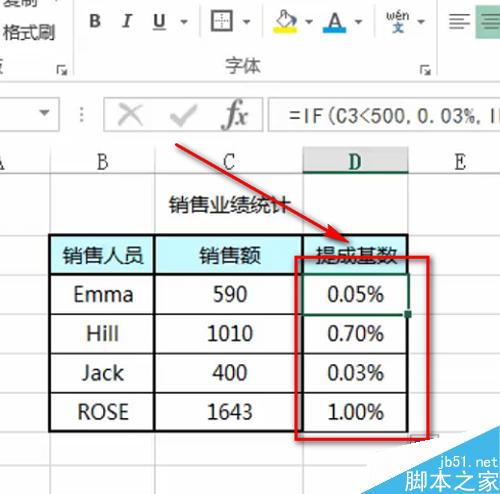Apply yellow fill color bucket

pyautogui.click(x=285, y=21)
